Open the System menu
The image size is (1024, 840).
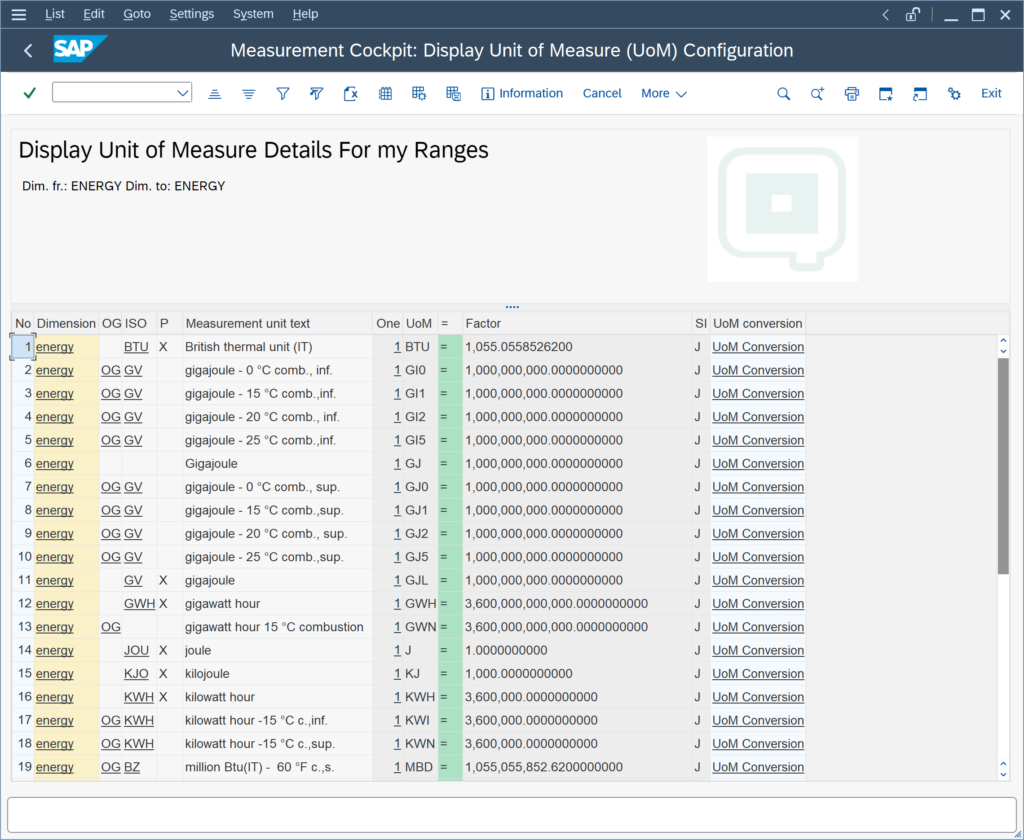tap(253, 14)
